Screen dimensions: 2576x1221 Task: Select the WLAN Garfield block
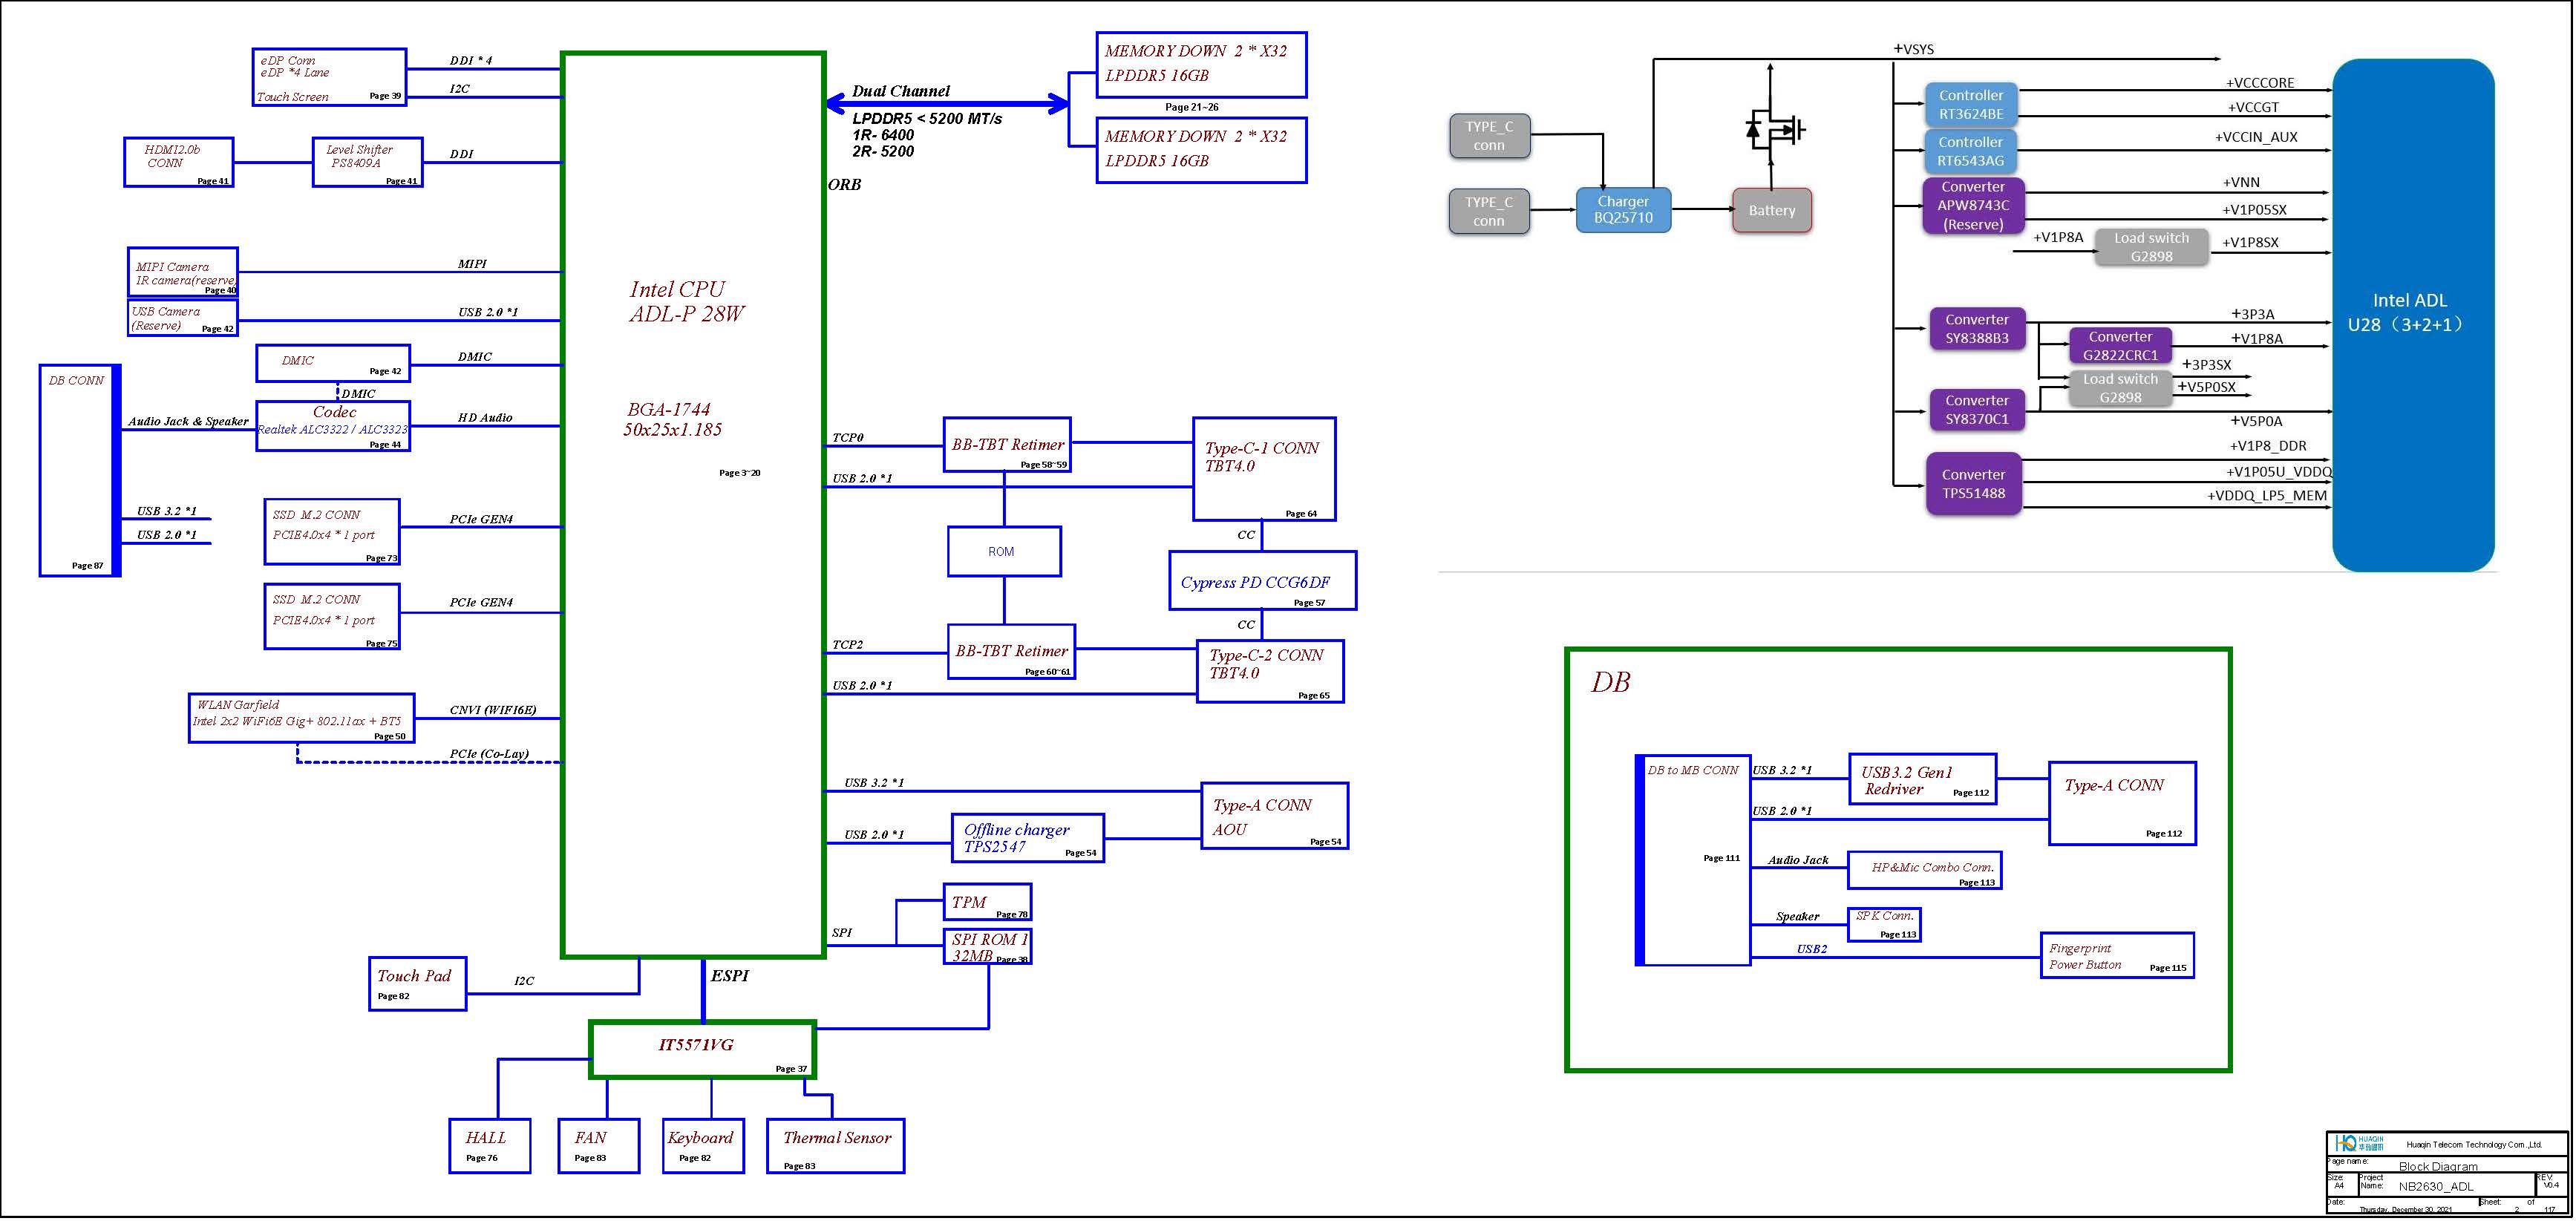click(301, 719)
